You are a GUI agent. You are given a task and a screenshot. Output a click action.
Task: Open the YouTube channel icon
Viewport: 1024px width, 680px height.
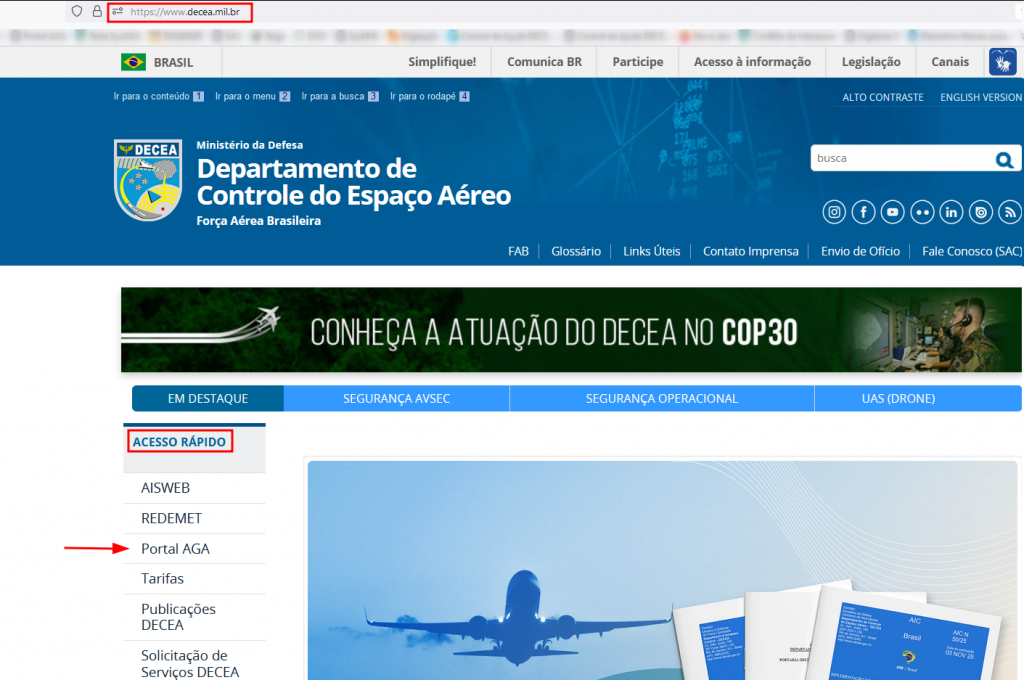(x=892, y=212)
